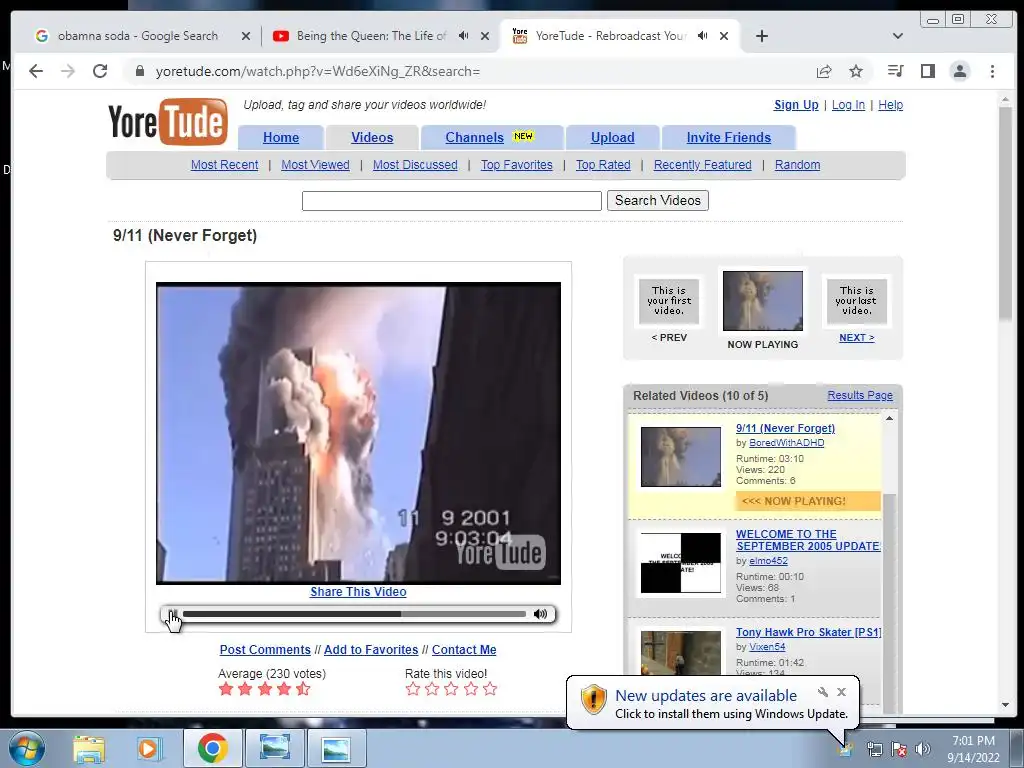
Task: Click the Now Playing video thumbnail
Action: pos(763,301)
